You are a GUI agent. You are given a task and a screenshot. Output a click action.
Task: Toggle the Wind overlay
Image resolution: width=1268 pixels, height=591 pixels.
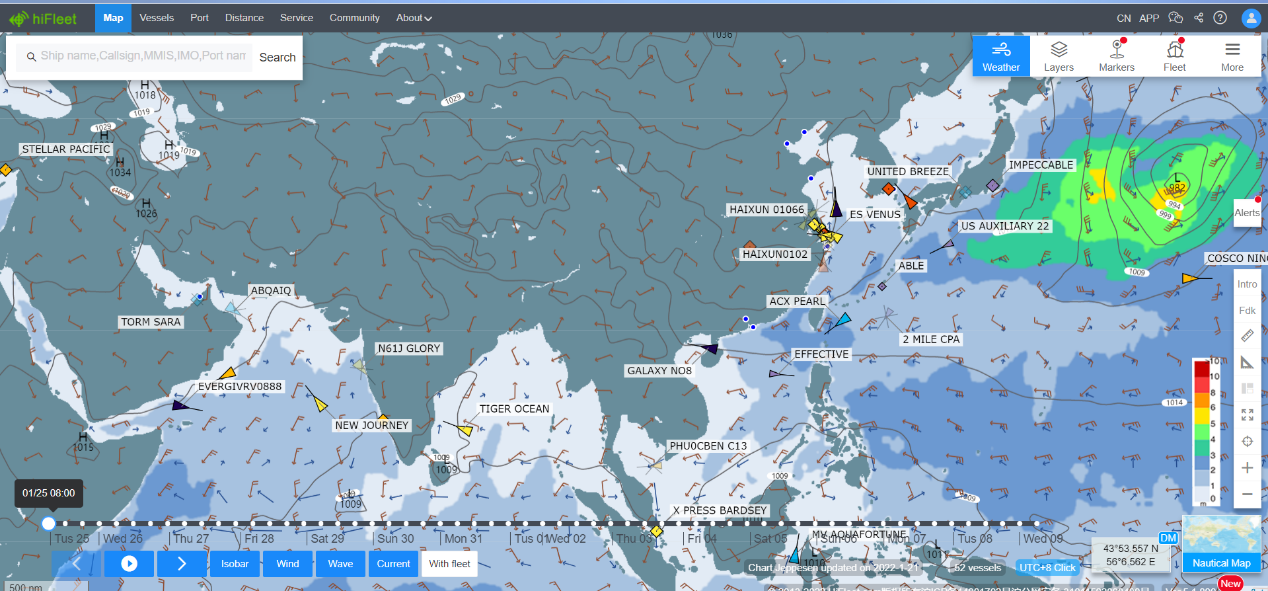coord(288,564)
